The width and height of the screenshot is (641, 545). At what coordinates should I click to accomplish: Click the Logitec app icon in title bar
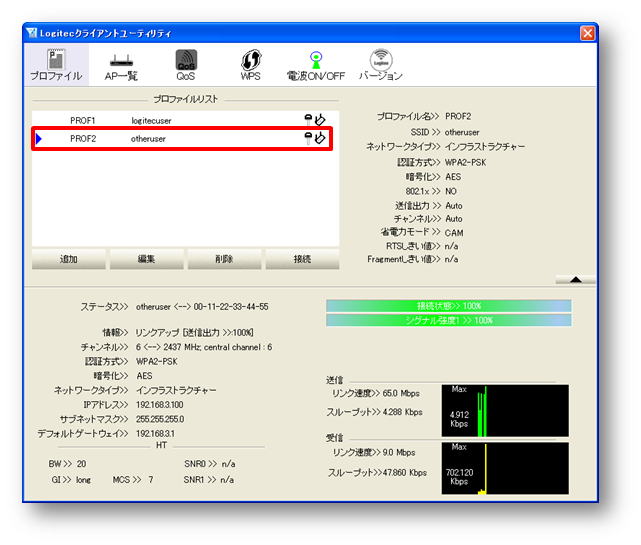[x=31, y=33]
